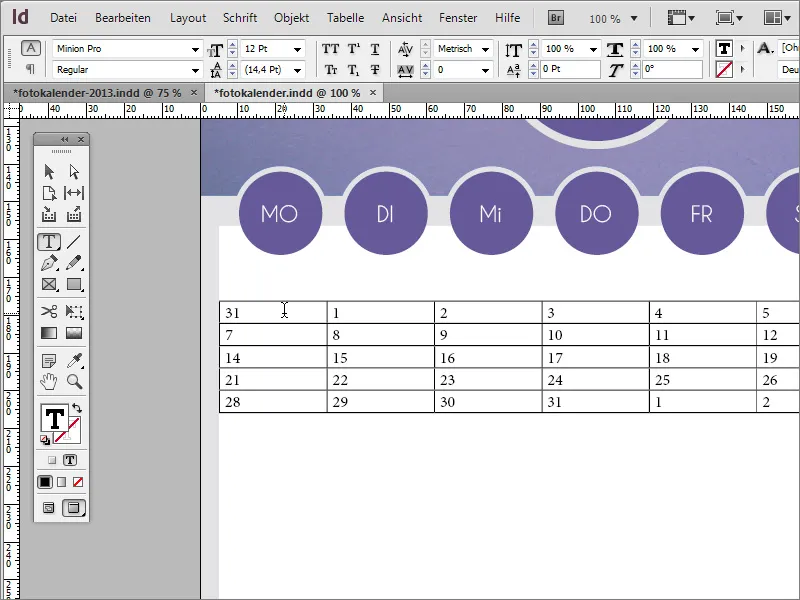Open the font family Minion Pro dropdown
This screenshot has height=600, width=800.
pyautogui.click(x=195, y=49)
